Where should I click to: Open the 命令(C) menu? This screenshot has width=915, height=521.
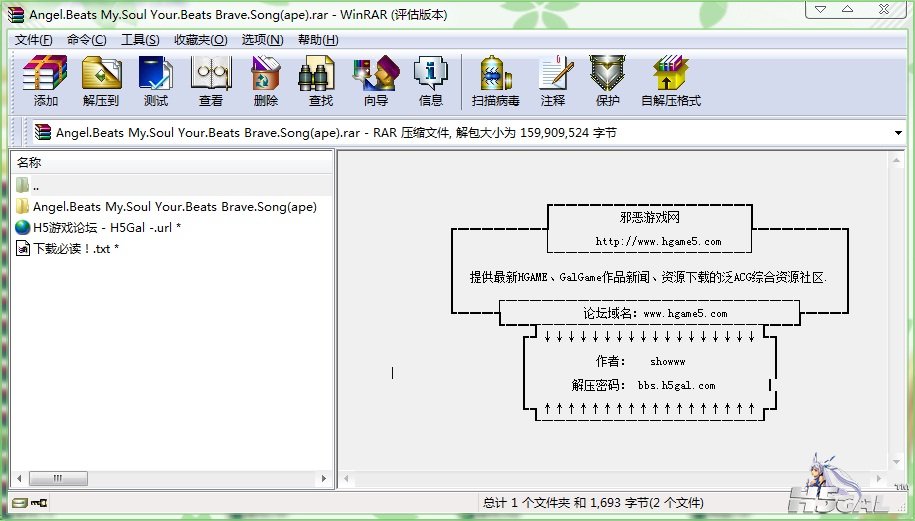point(86,40)
